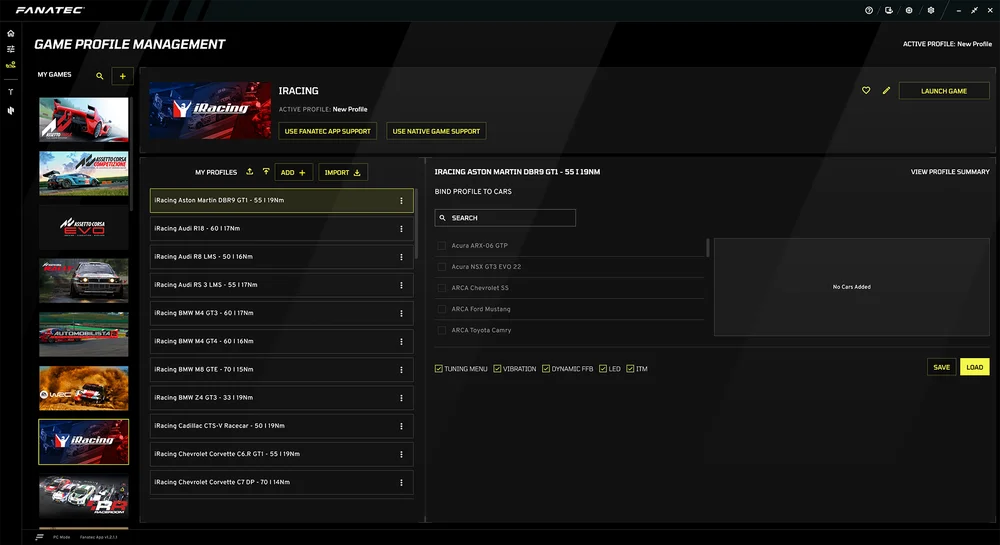
Task: Import a profile with IMPORT button
Action: coord(342,172)
